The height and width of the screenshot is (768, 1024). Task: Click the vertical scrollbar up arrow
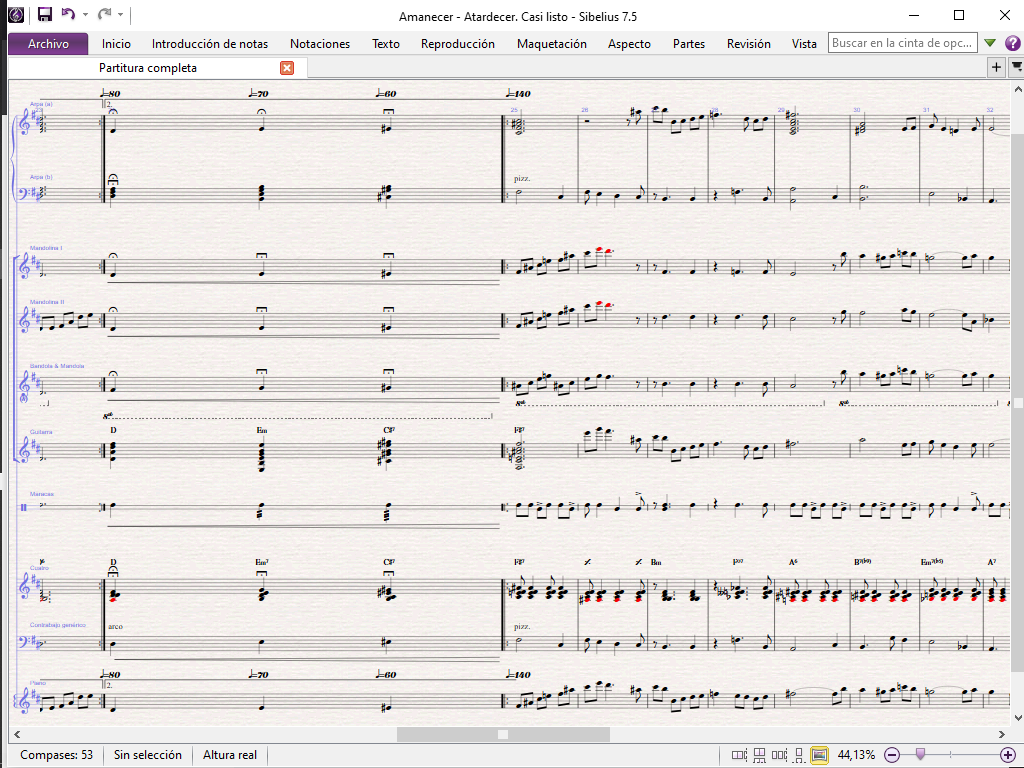[x=1017, y=88]
